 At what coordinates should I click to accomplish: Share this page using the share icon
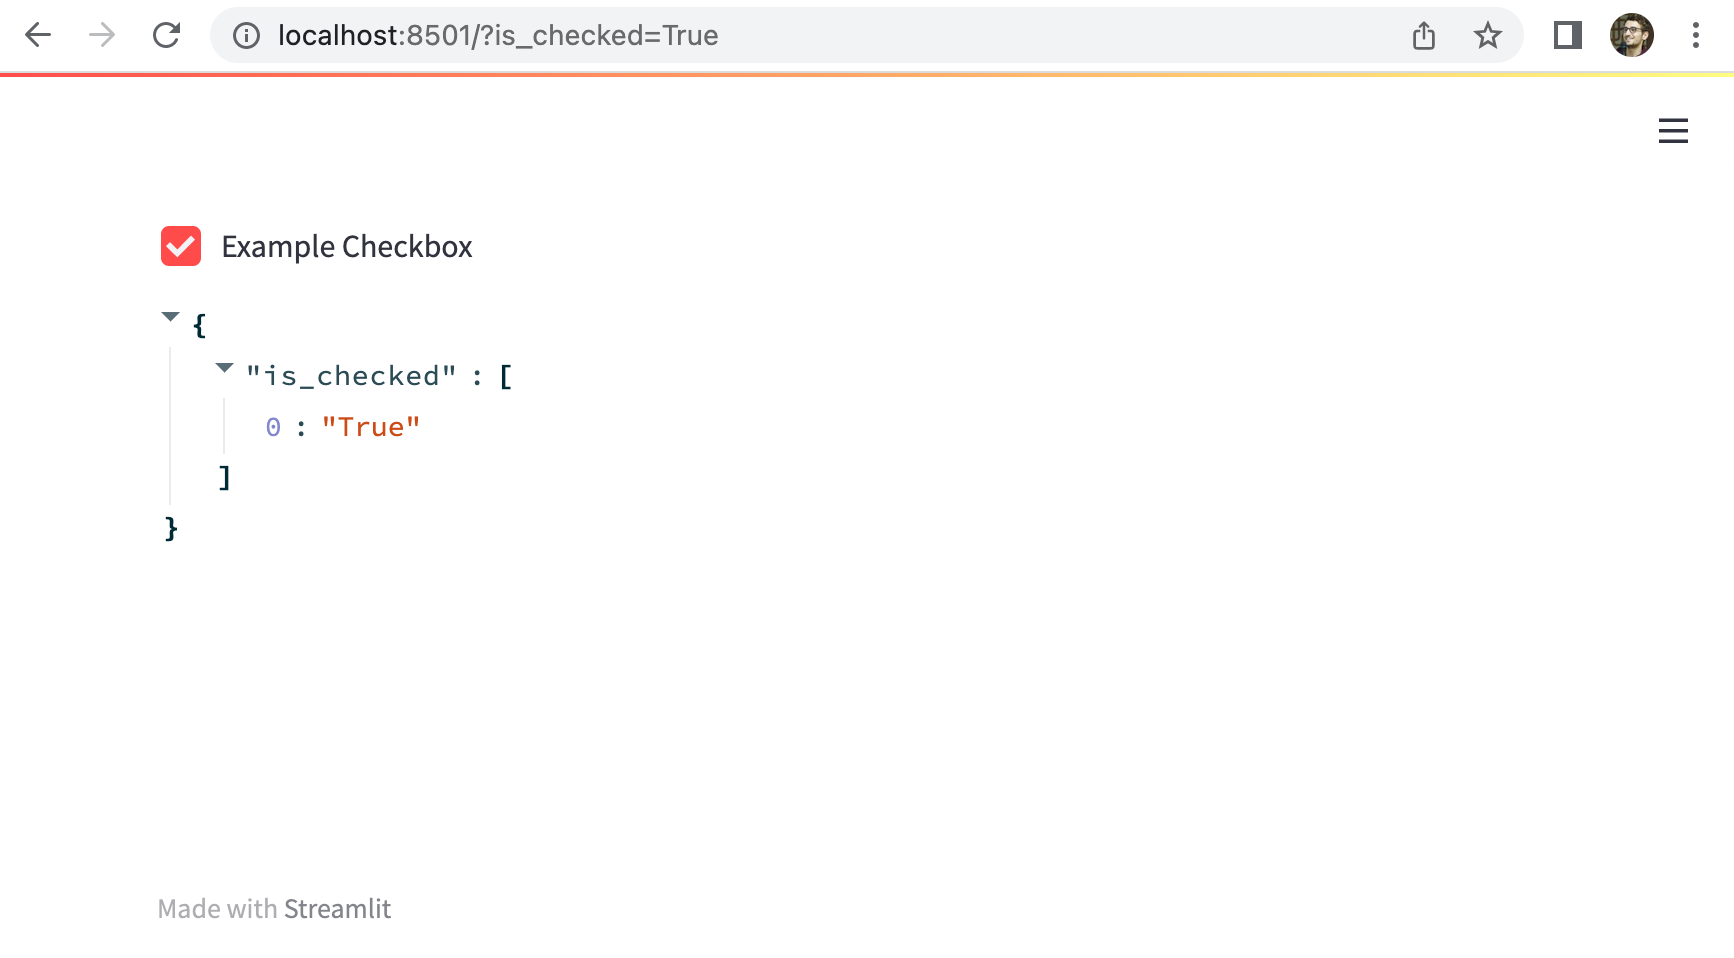tap(1424, 36)
